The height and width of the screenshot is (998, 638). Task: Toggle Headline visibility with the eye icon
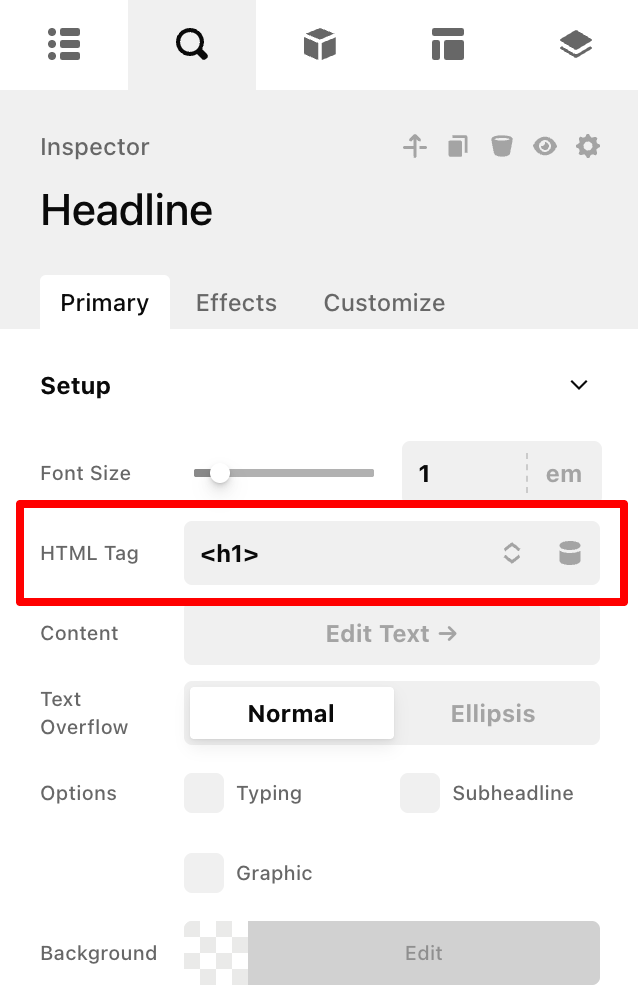click(x=544, y=147)
